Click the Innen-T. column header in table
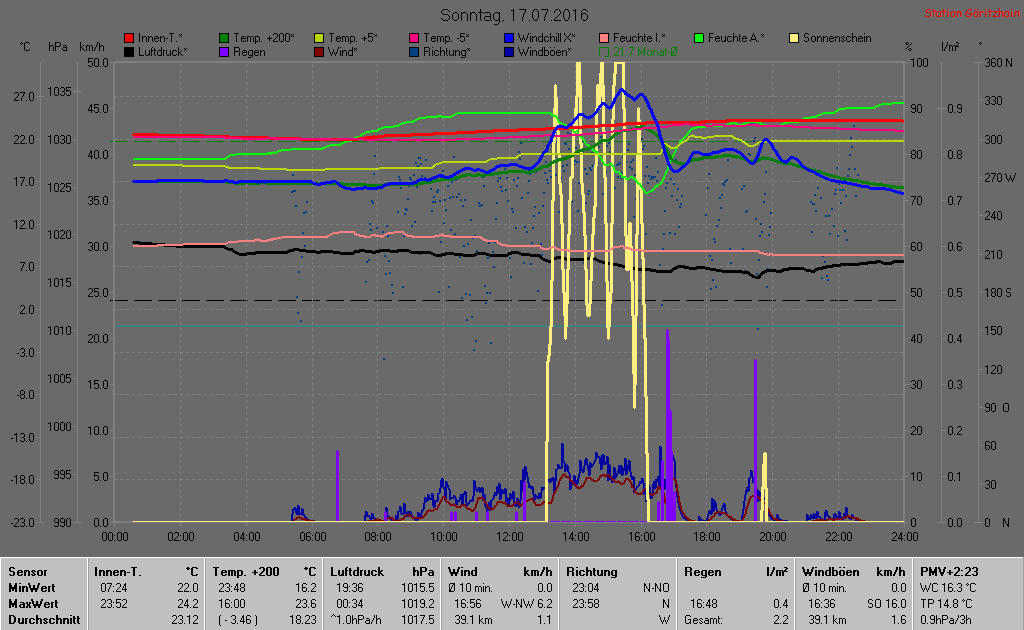The image size is (1024, 630). (x=118, y=572)
